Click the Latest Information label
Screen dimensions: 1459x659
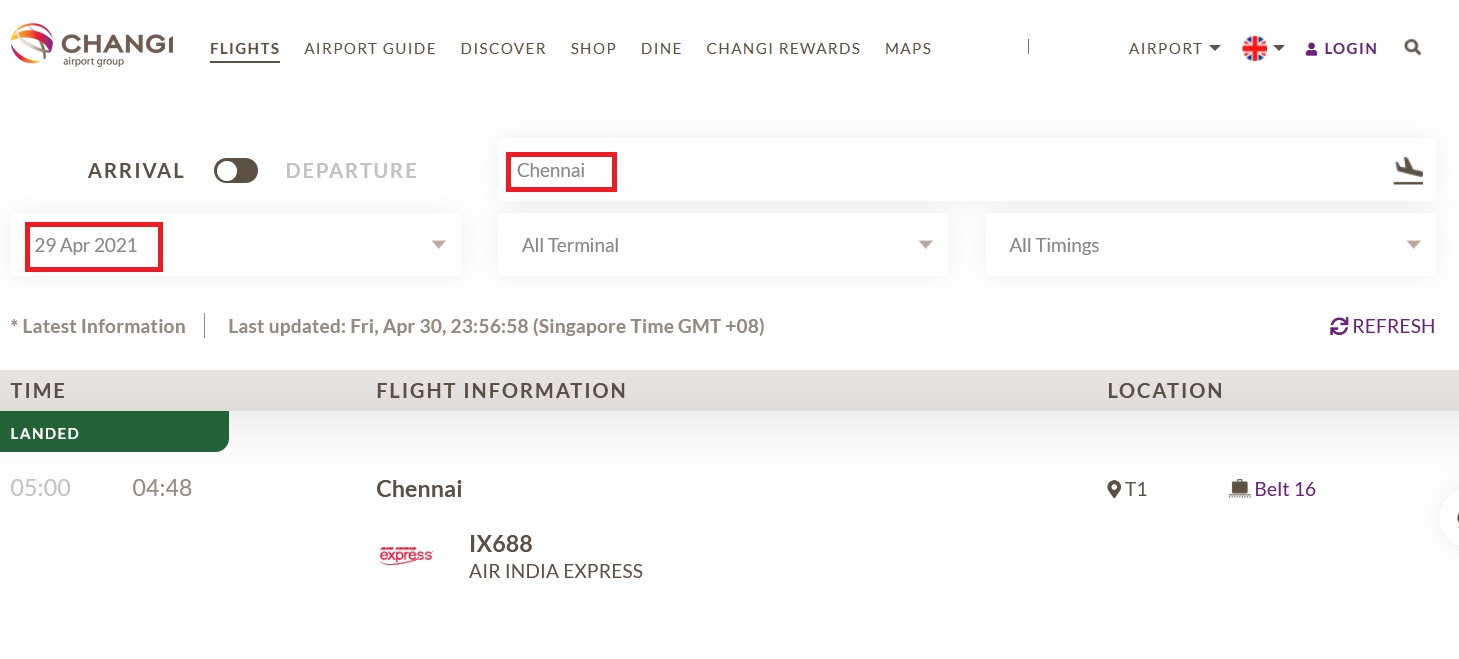(x=98, y=326)
